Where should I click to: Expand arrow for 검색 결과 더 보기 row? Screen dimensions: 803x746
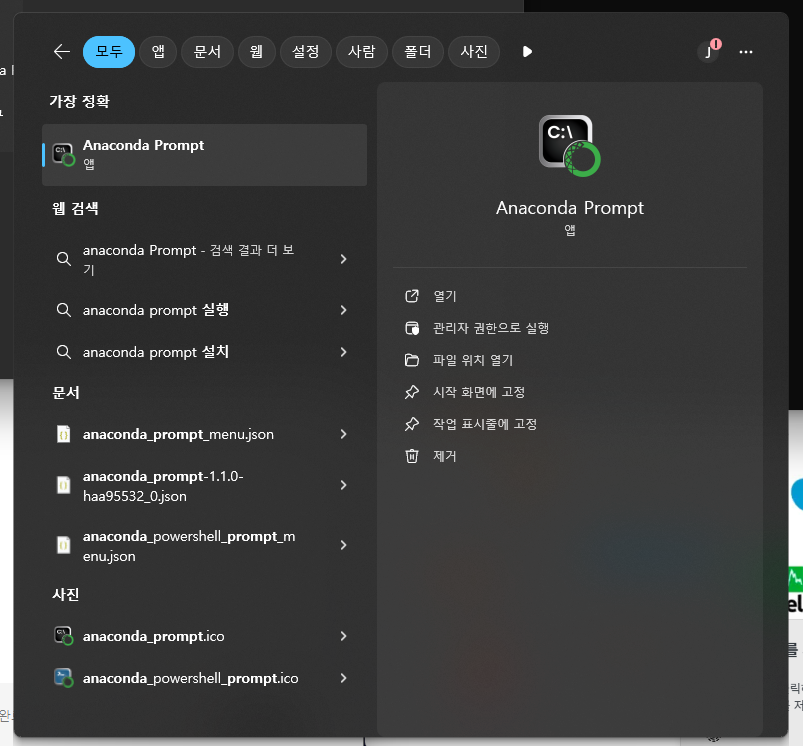(x=344, y=259)
